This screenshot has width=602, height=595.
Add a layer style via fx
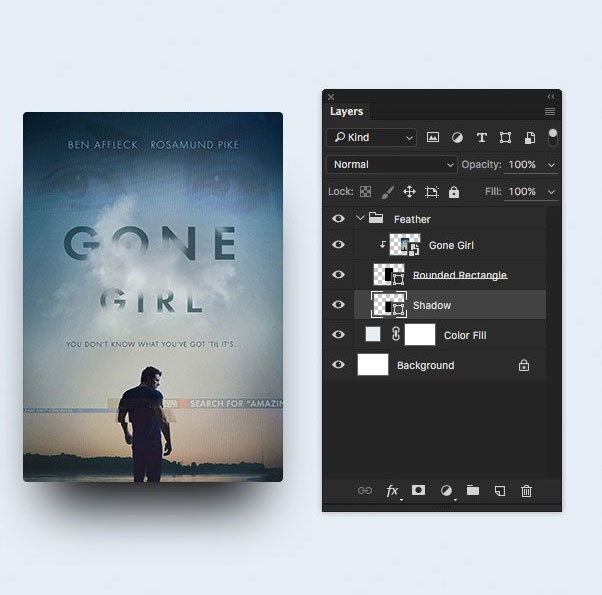392,491
